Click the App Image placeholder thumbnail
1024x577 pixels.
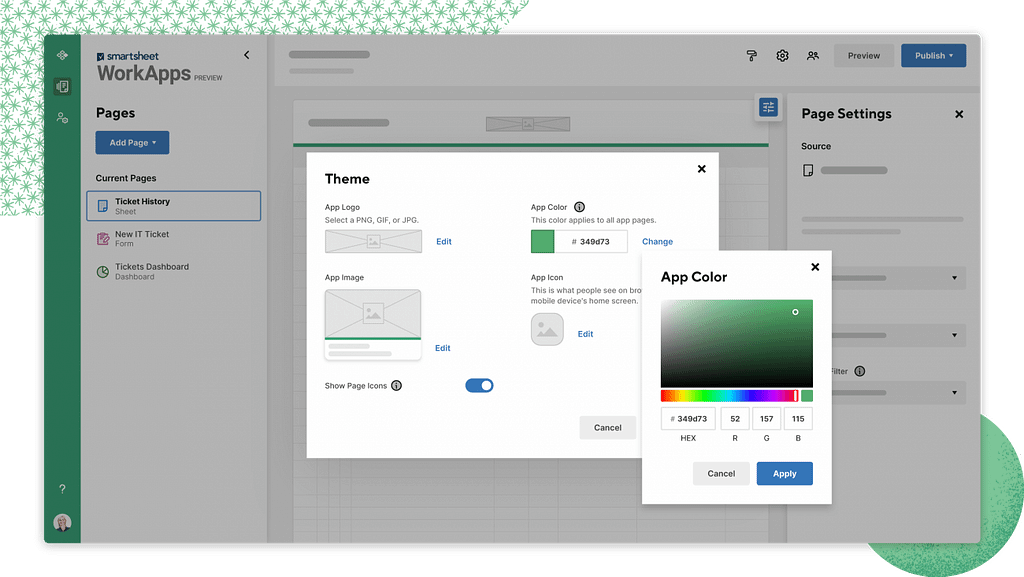tap(373, 324)
